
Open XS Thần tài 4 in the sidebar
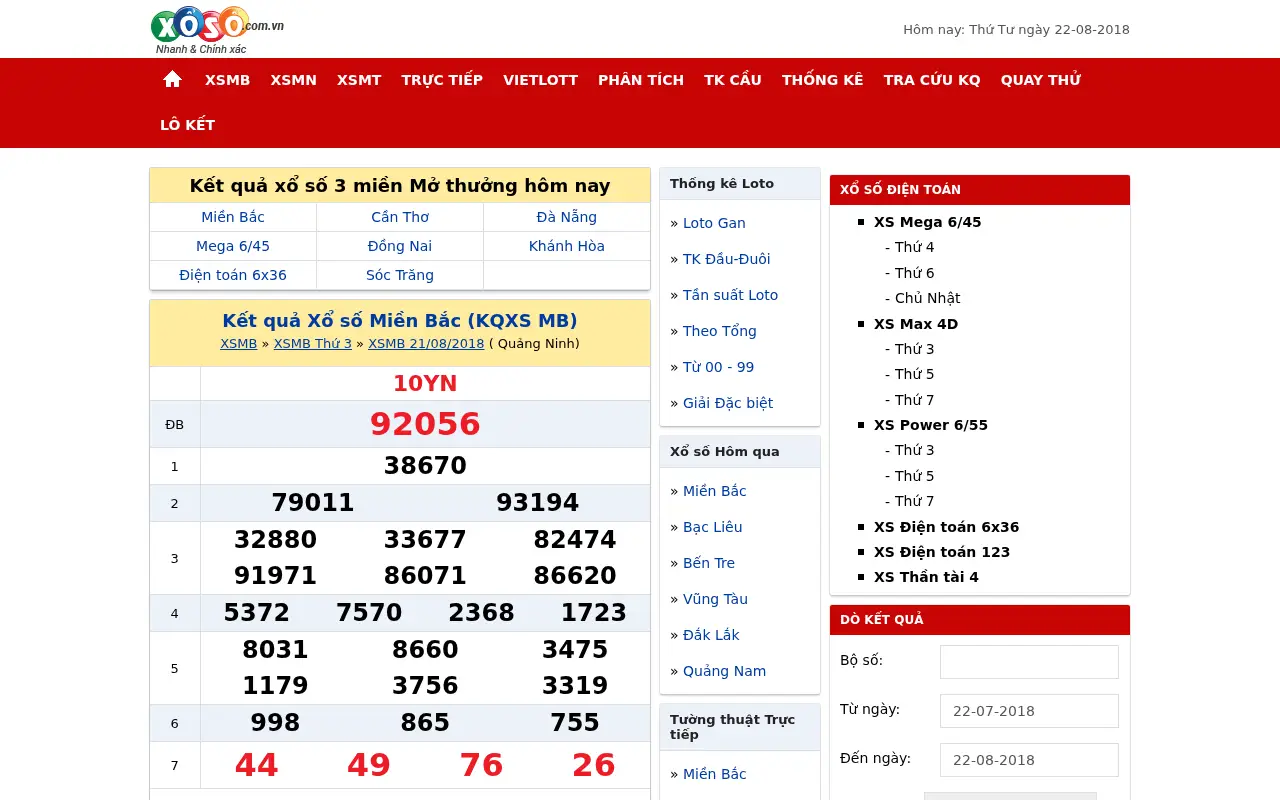point(926,577)
